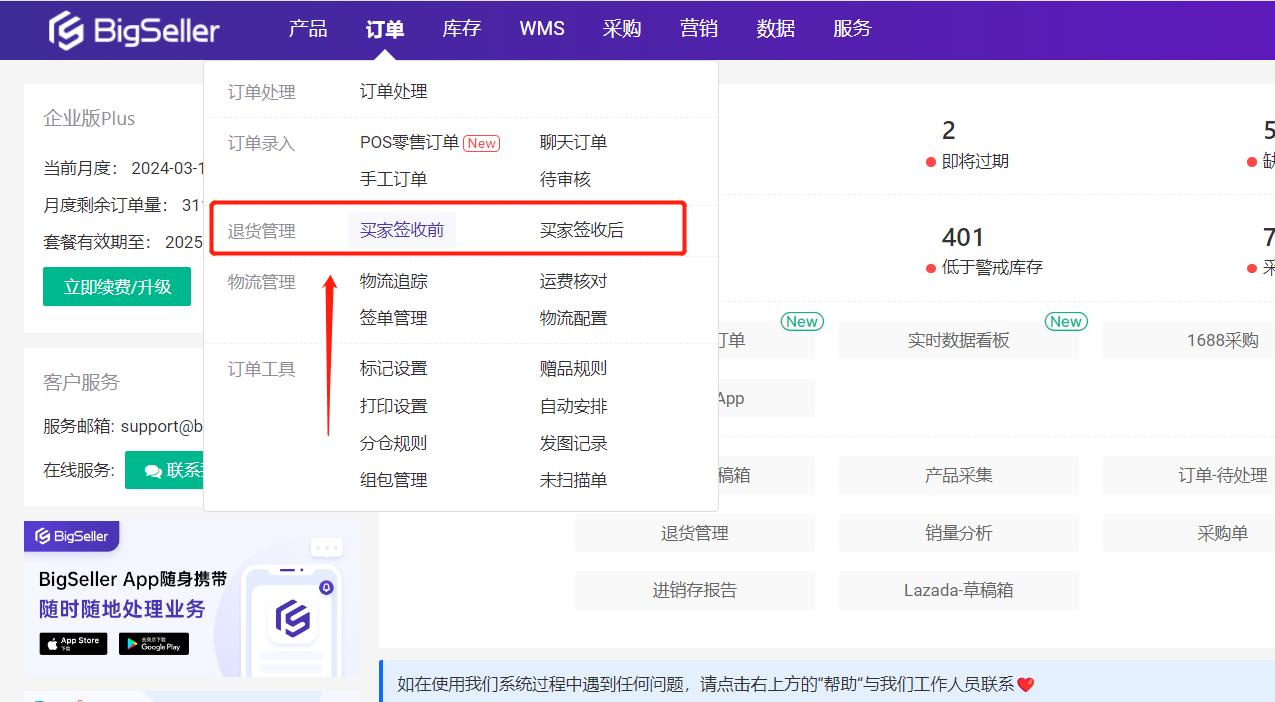Click the Lazada-草稿箱 shortcut
Viewport: 1275px width, 702px height.
[958, 590]
